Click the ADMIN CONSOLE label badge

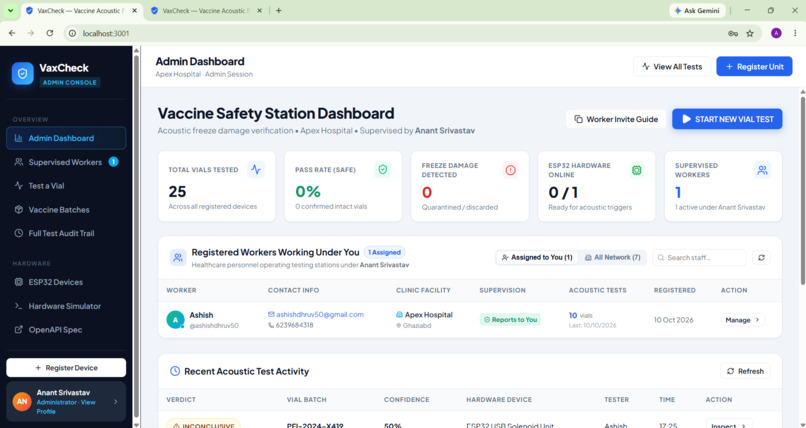pyautogui.click(x=69, y=82)
